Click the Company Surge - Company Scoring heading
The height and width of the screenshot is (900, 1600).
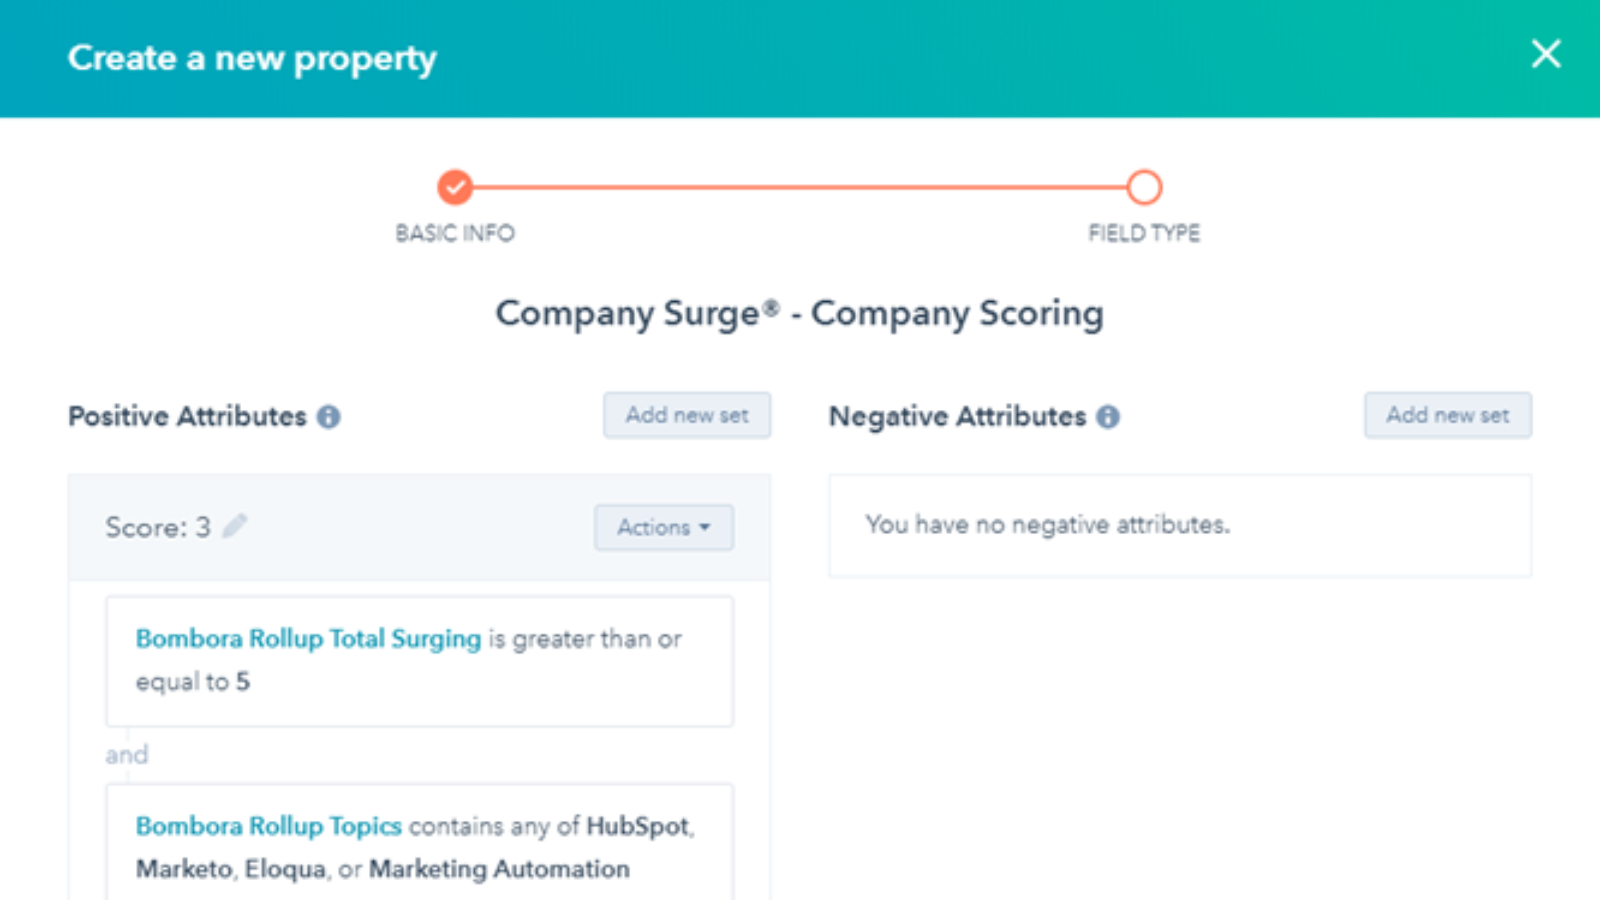(800, 313)
